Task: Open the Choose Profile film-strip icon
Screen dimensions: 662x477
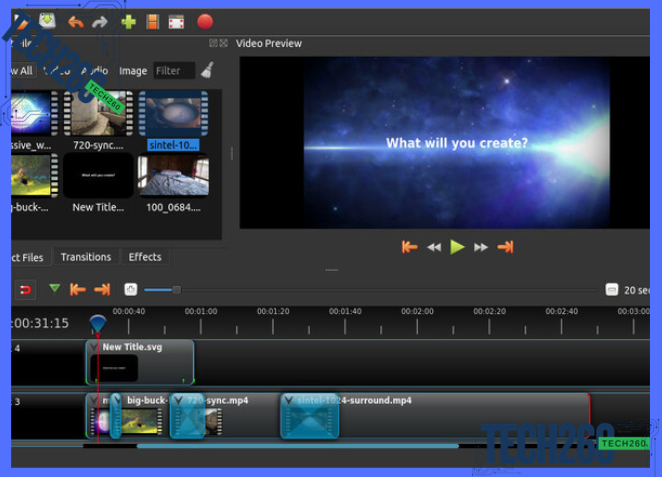Action: (x=152, y=21)
